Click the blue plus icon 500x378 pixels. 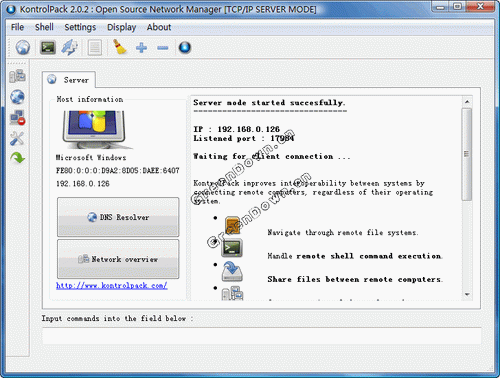(x=141, y=48)
